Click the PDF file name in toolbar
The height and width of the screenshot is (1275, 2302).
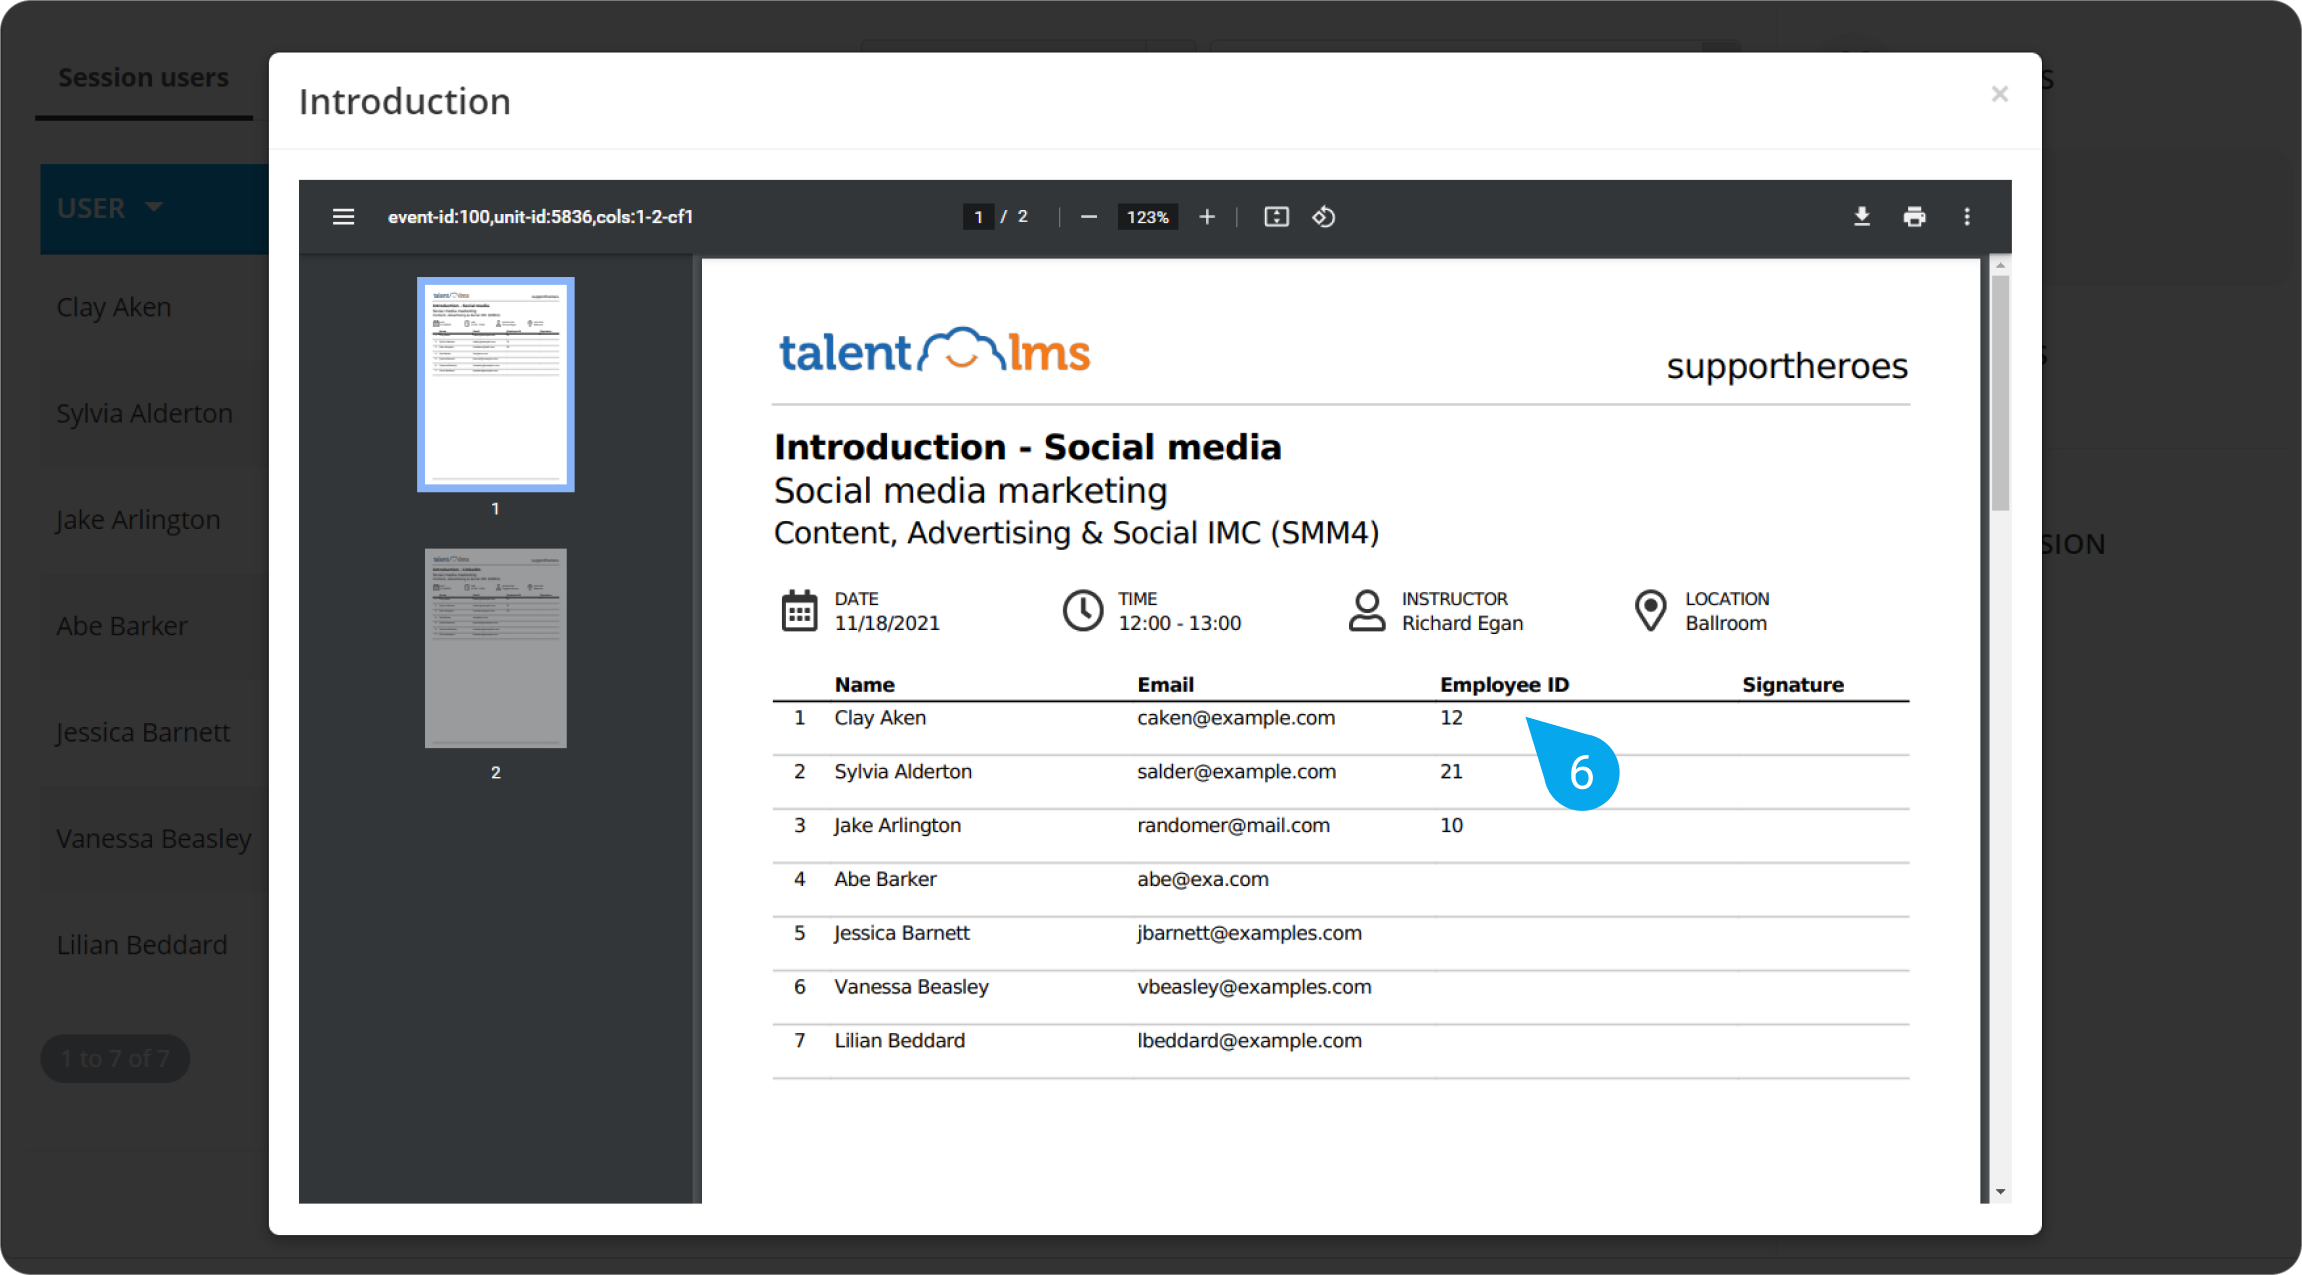540,217
